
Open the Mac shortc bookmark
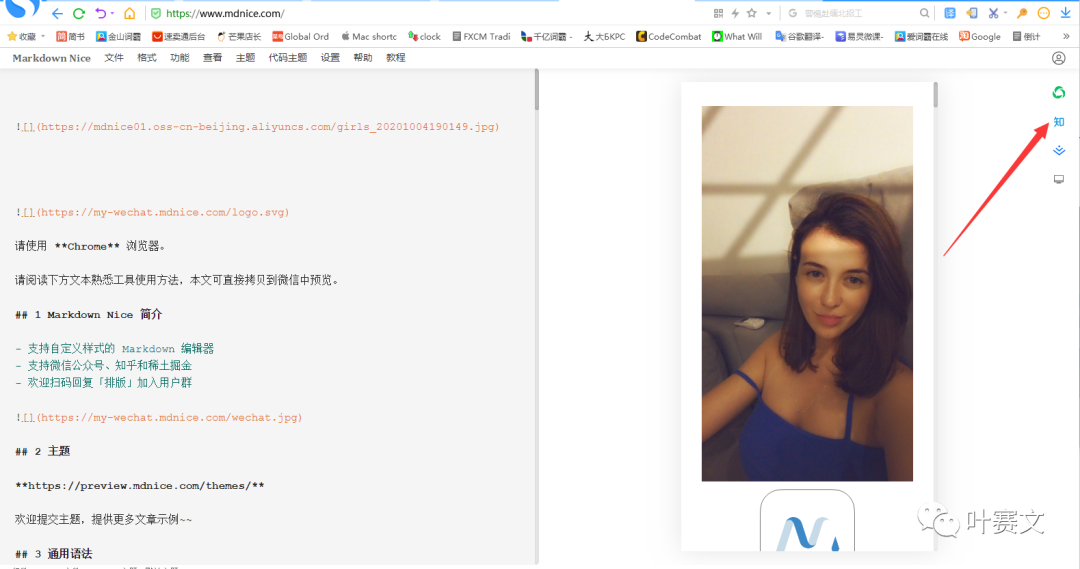coord(368,37)
